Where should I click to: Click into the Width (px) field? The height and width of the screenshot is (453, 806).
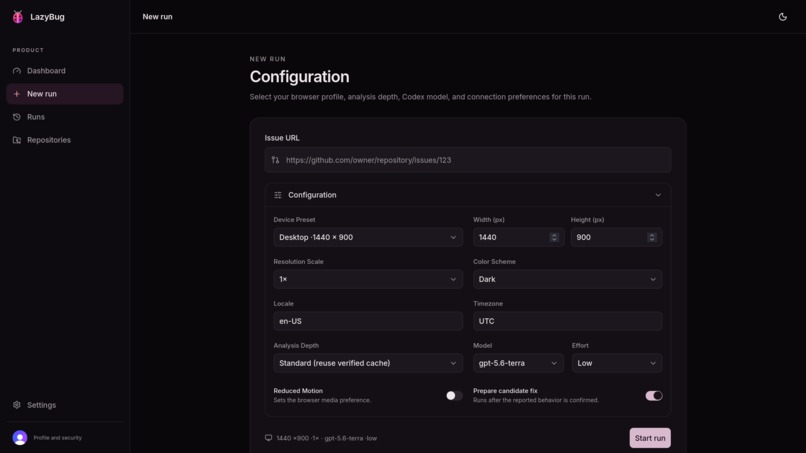pyautogui.click(x=519, y=237)
